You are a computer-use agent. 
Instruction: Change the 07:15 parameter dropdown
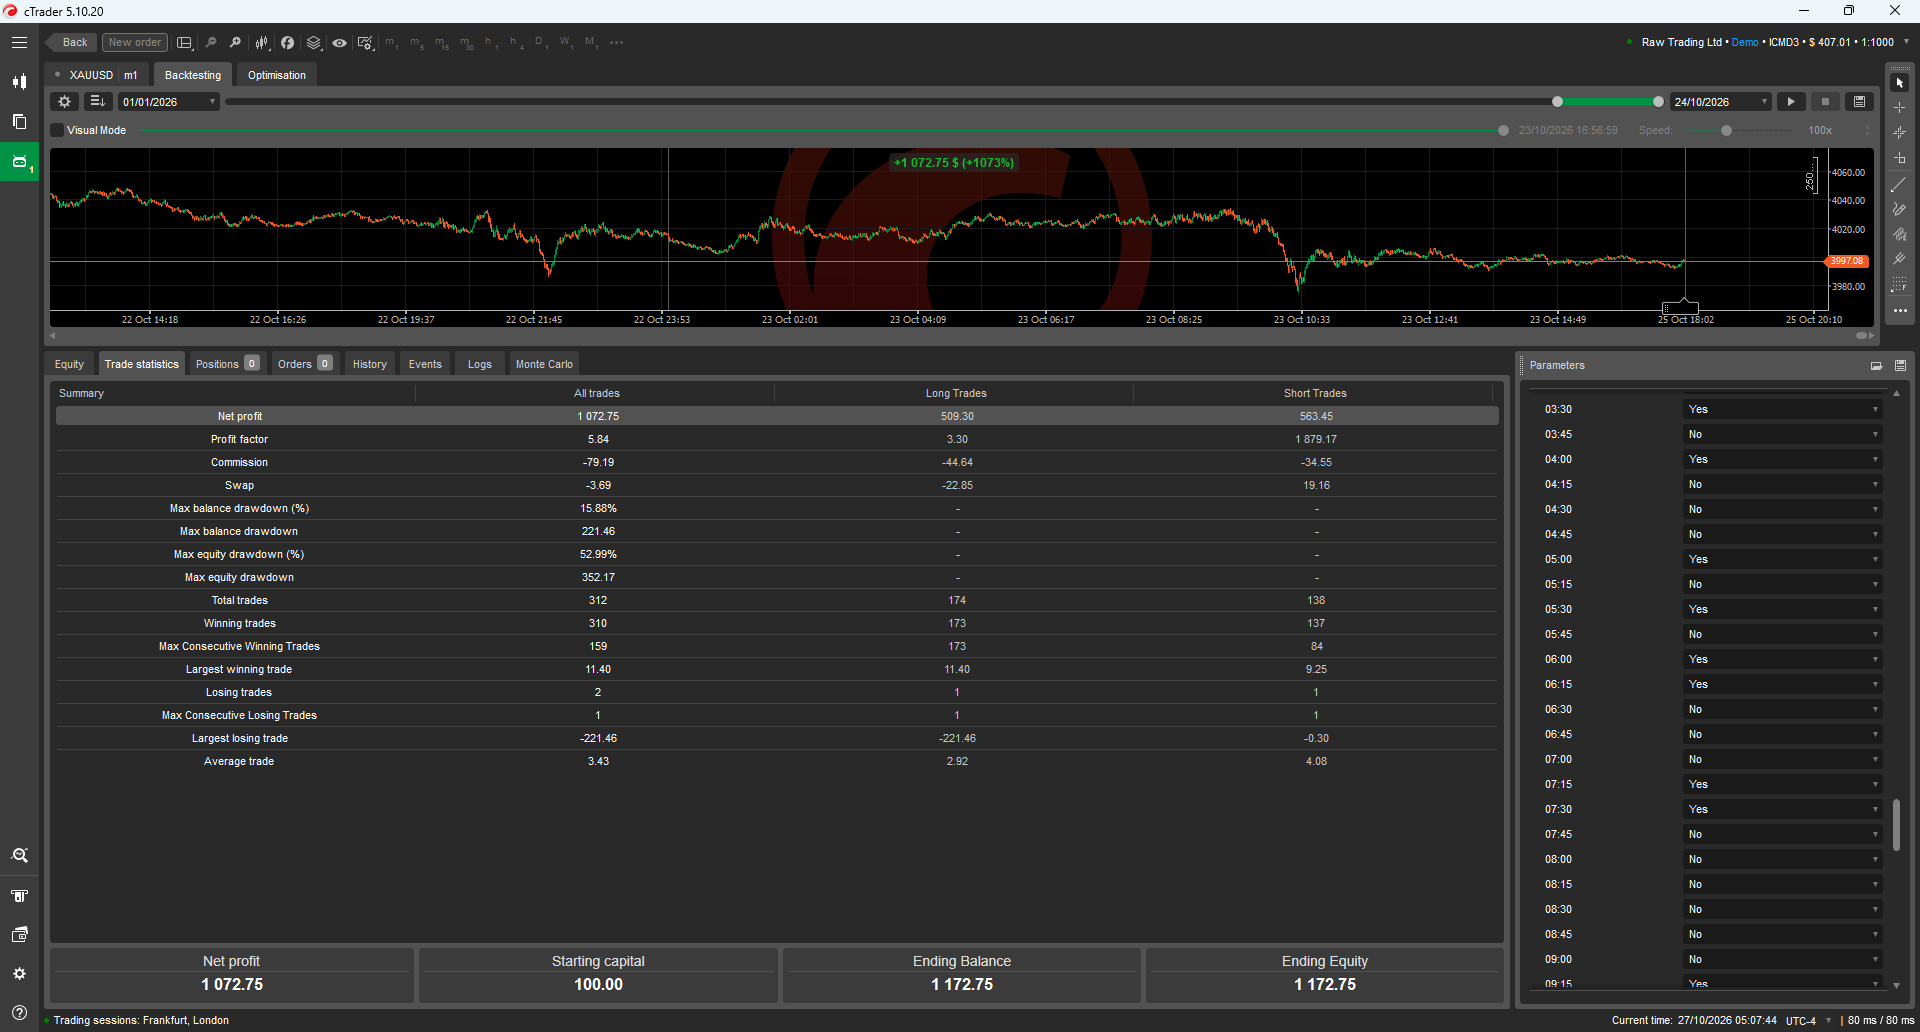[1782, 785]
